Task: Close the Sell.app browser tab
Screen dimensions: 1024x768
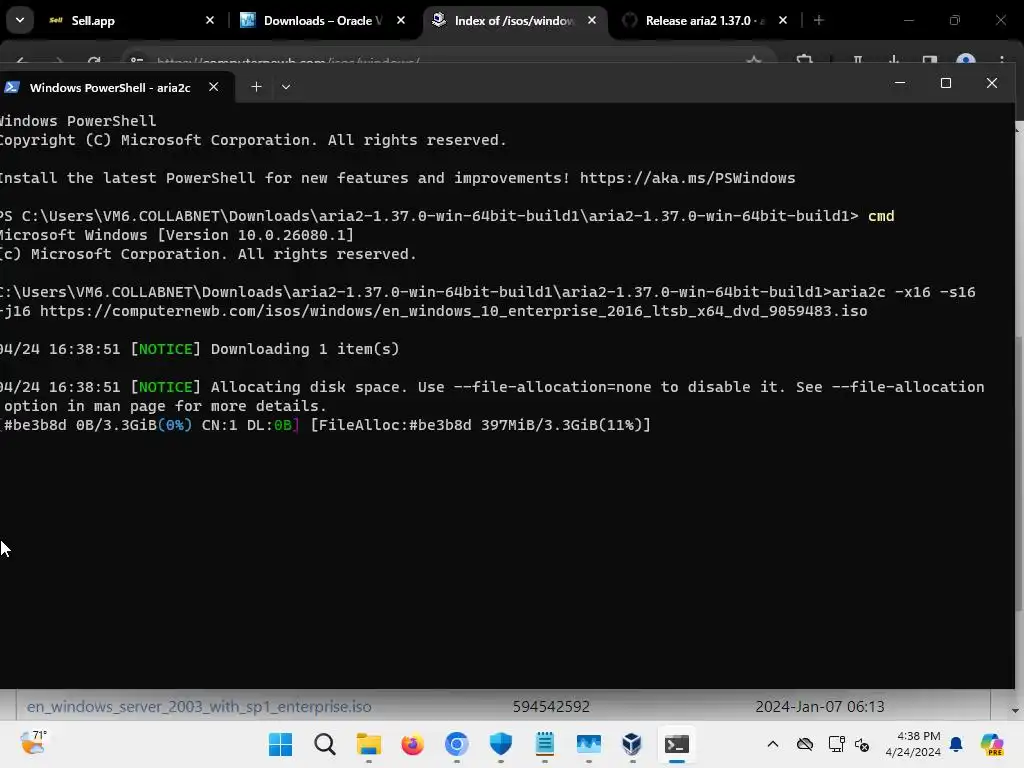Action: [x=210, y=21]
